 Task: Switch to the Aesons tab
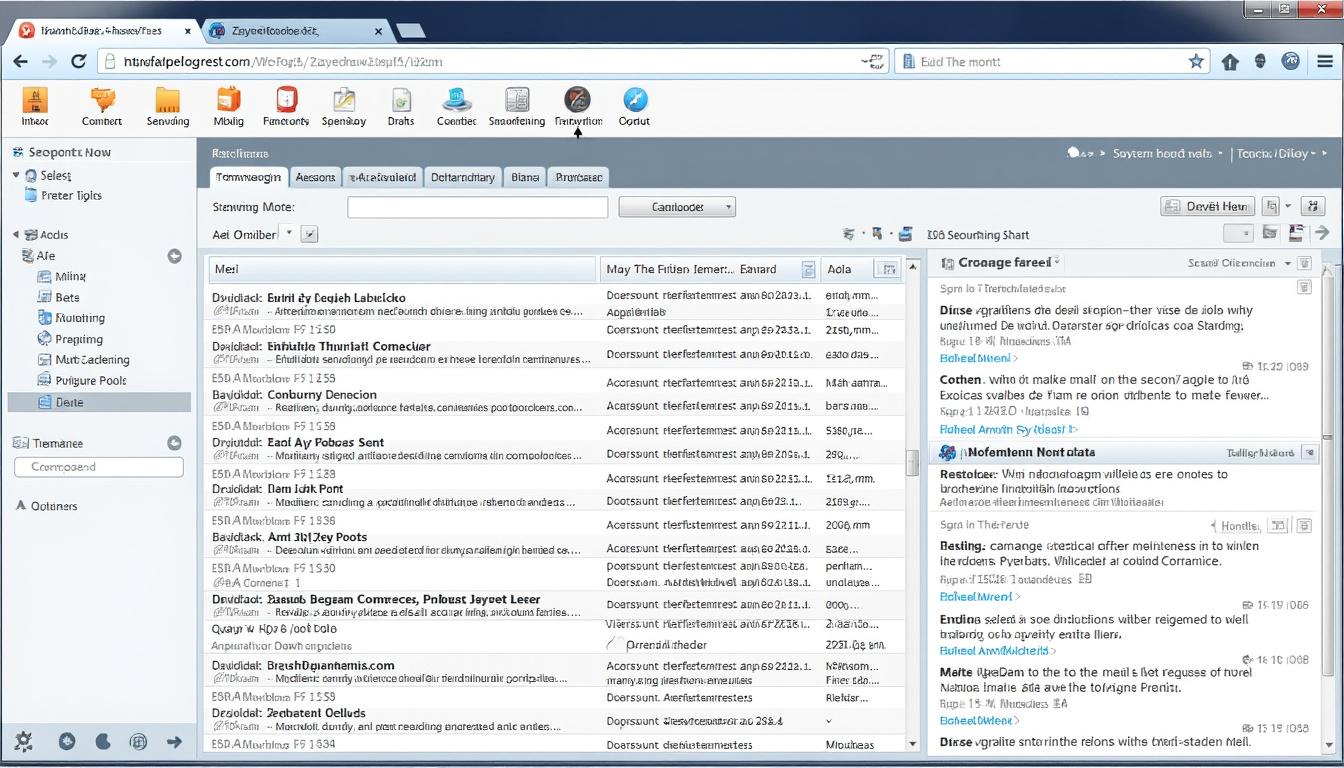[x=315, y=177]
